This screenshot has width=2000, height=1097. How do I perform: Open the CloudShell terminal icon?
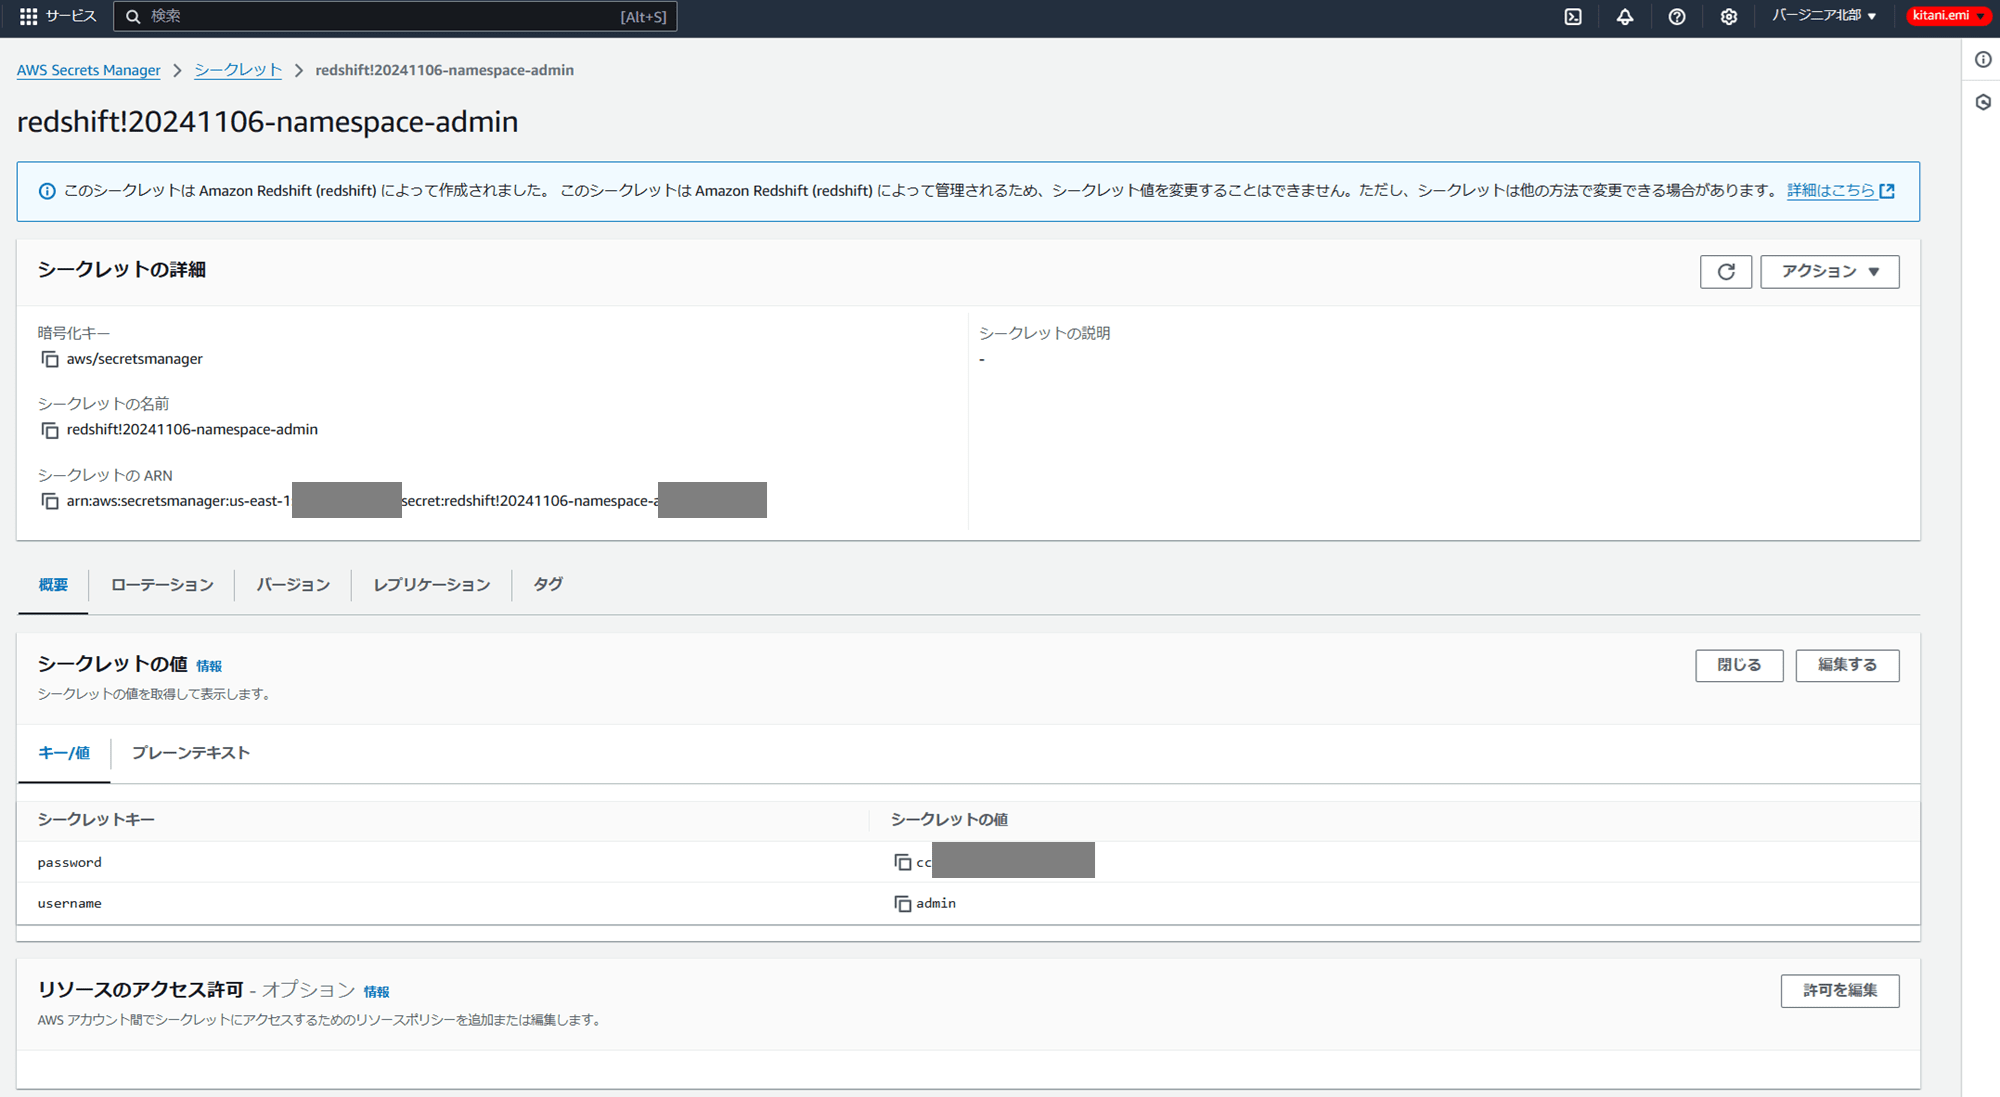(1573, 16)
